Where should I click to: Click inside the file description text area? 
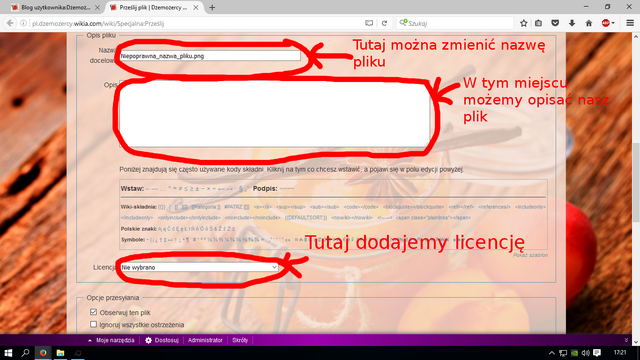point(274,114)
